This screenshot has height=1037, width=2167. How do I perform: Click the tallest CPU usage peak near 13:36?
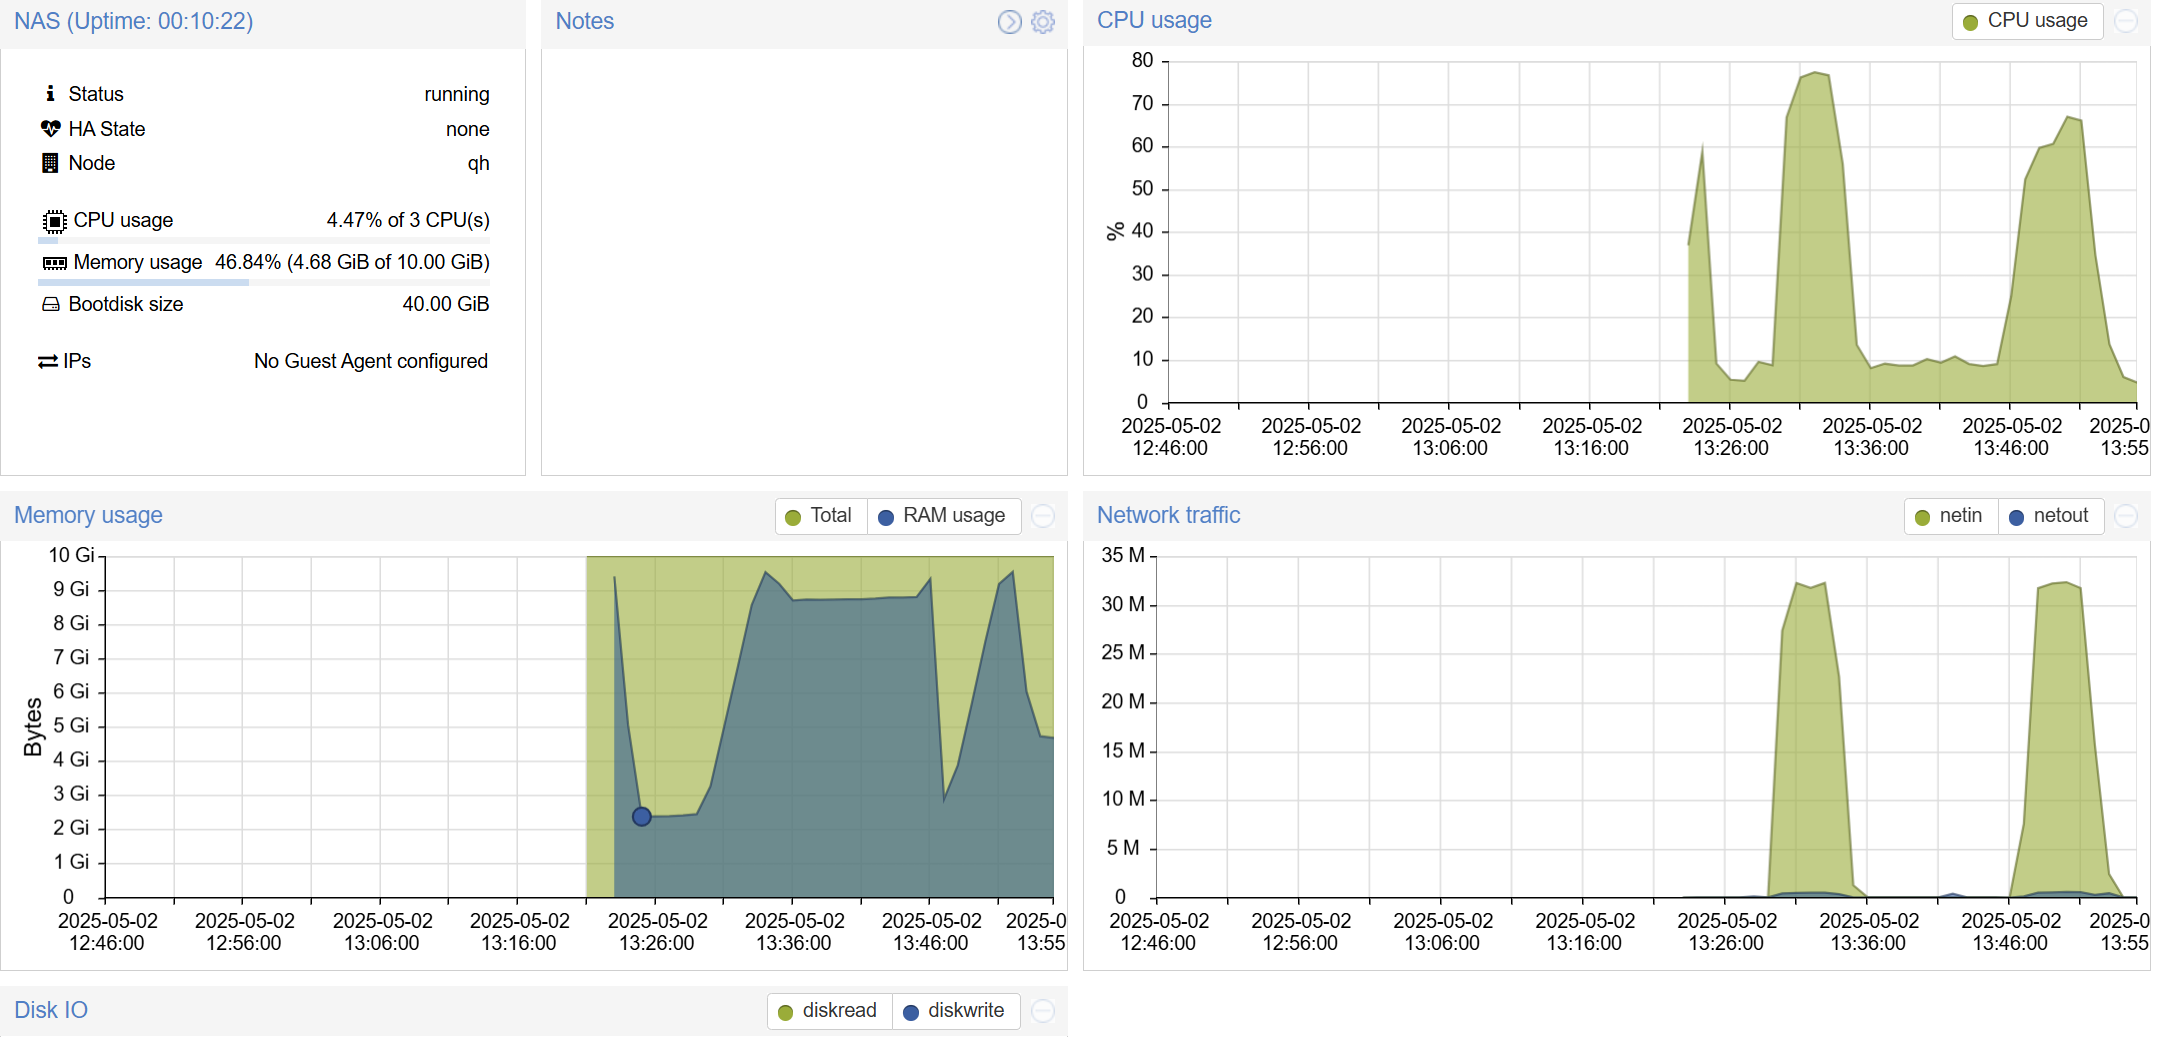click(1815, 73)
